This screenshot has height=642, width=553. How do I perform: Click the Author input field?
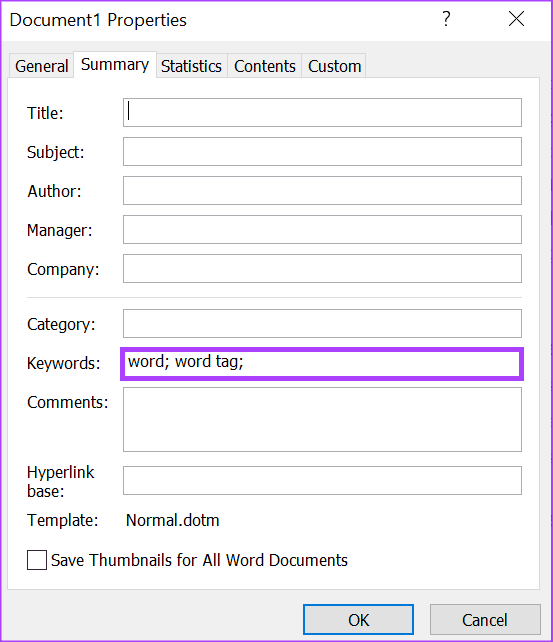click(x=322, y=191)
